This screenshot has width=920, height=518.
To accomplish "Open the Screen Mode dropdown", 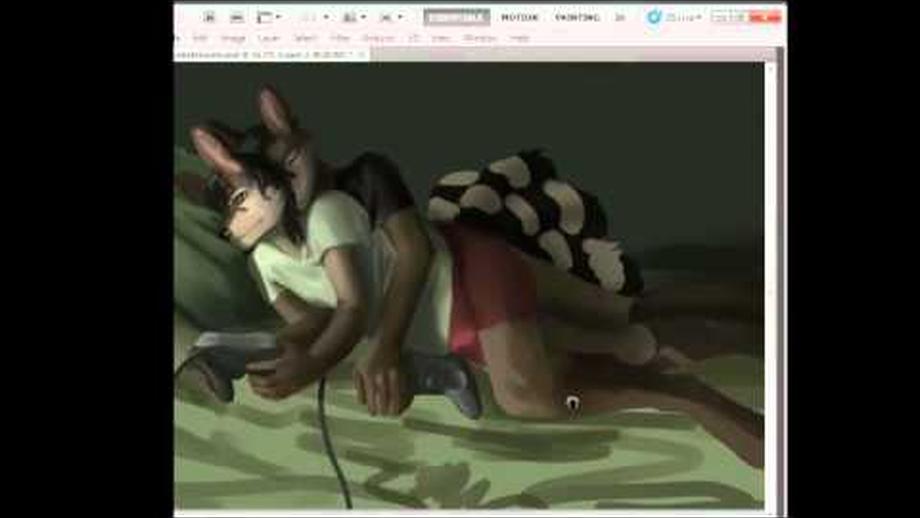I will coord(391,18).
